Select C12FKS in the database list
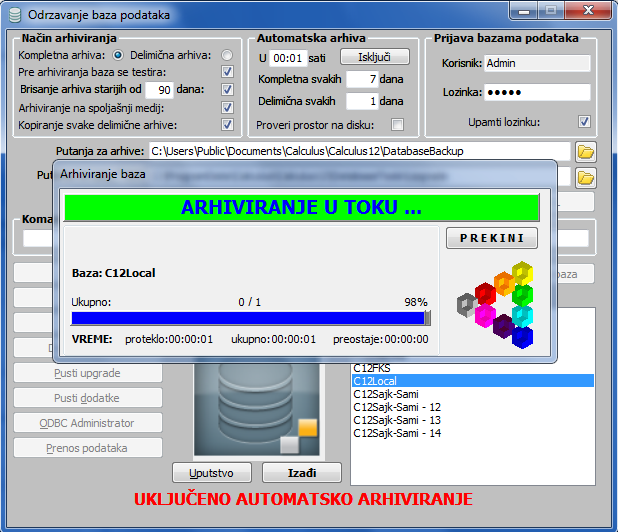Viewport: 618px width, 532px height. [x=473, y=368]
